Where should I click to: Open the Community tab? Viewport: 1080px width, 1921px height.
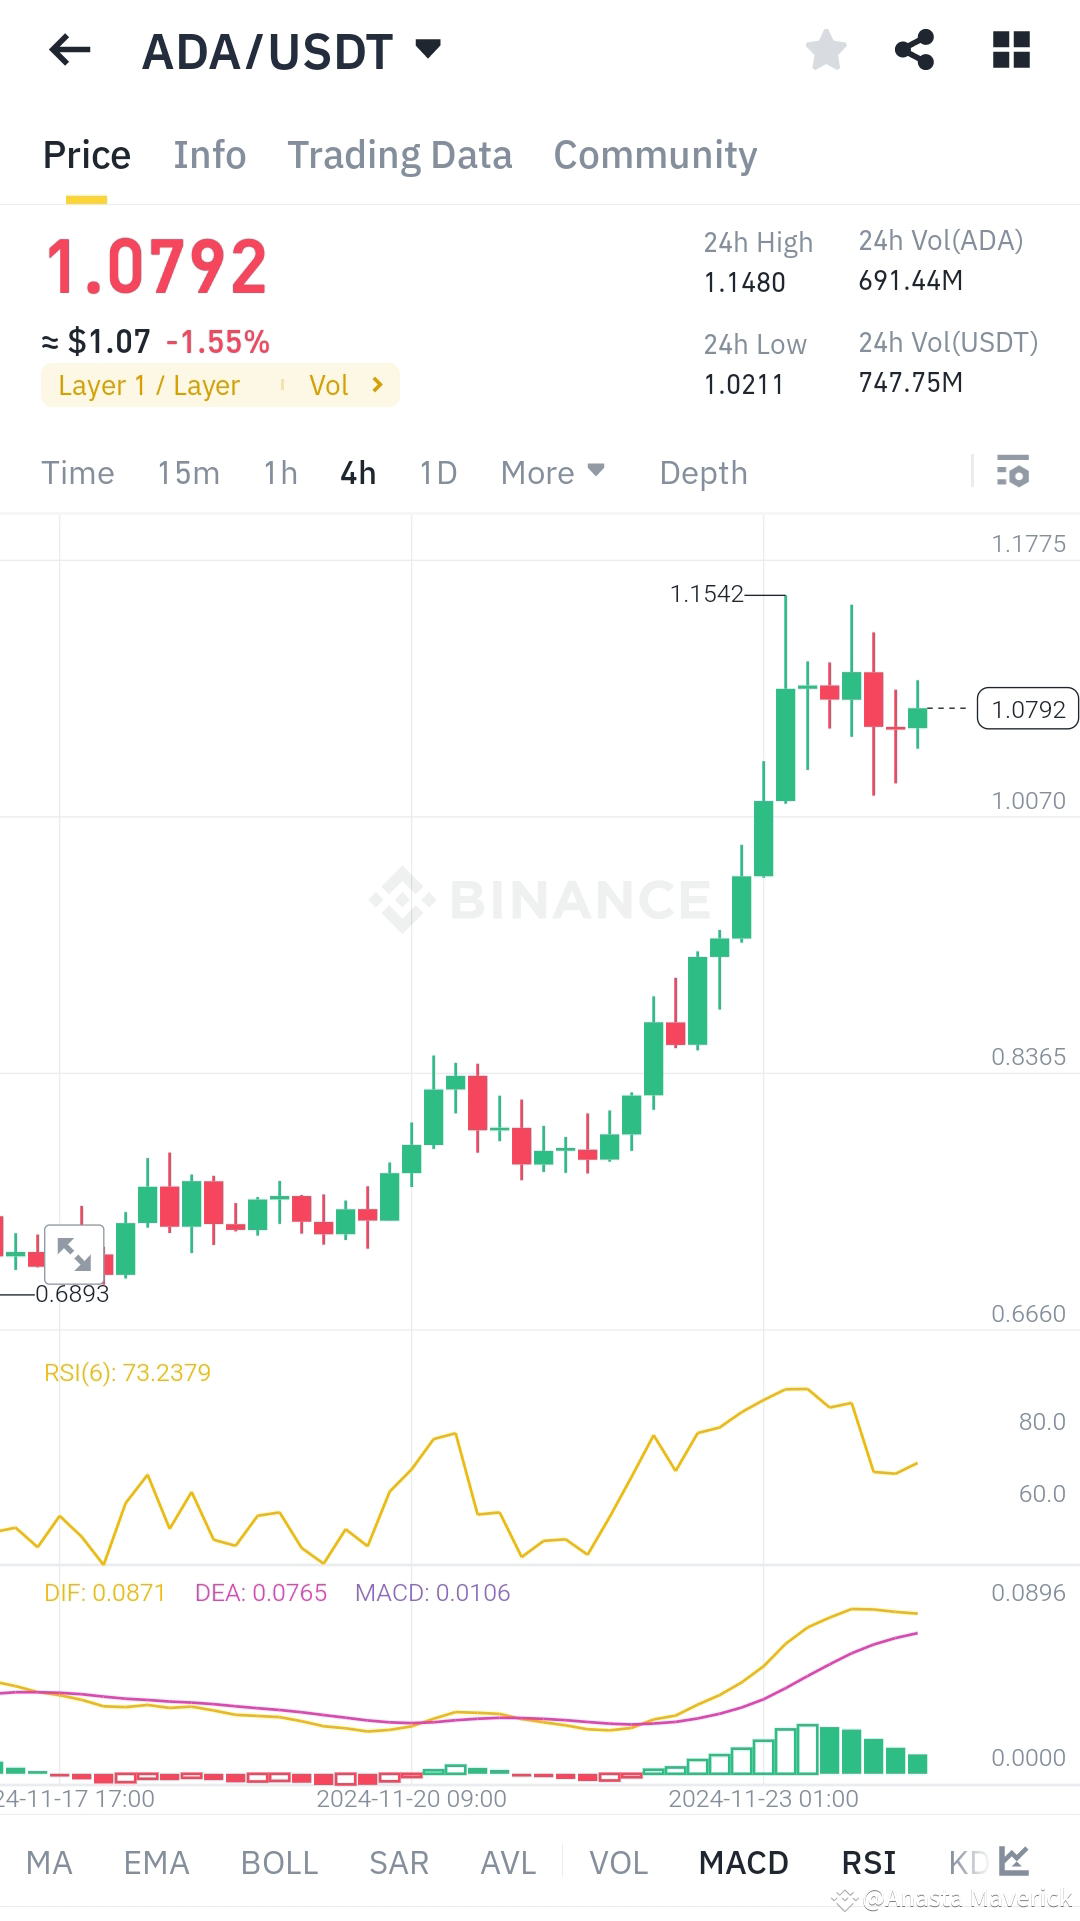[655, 154]
